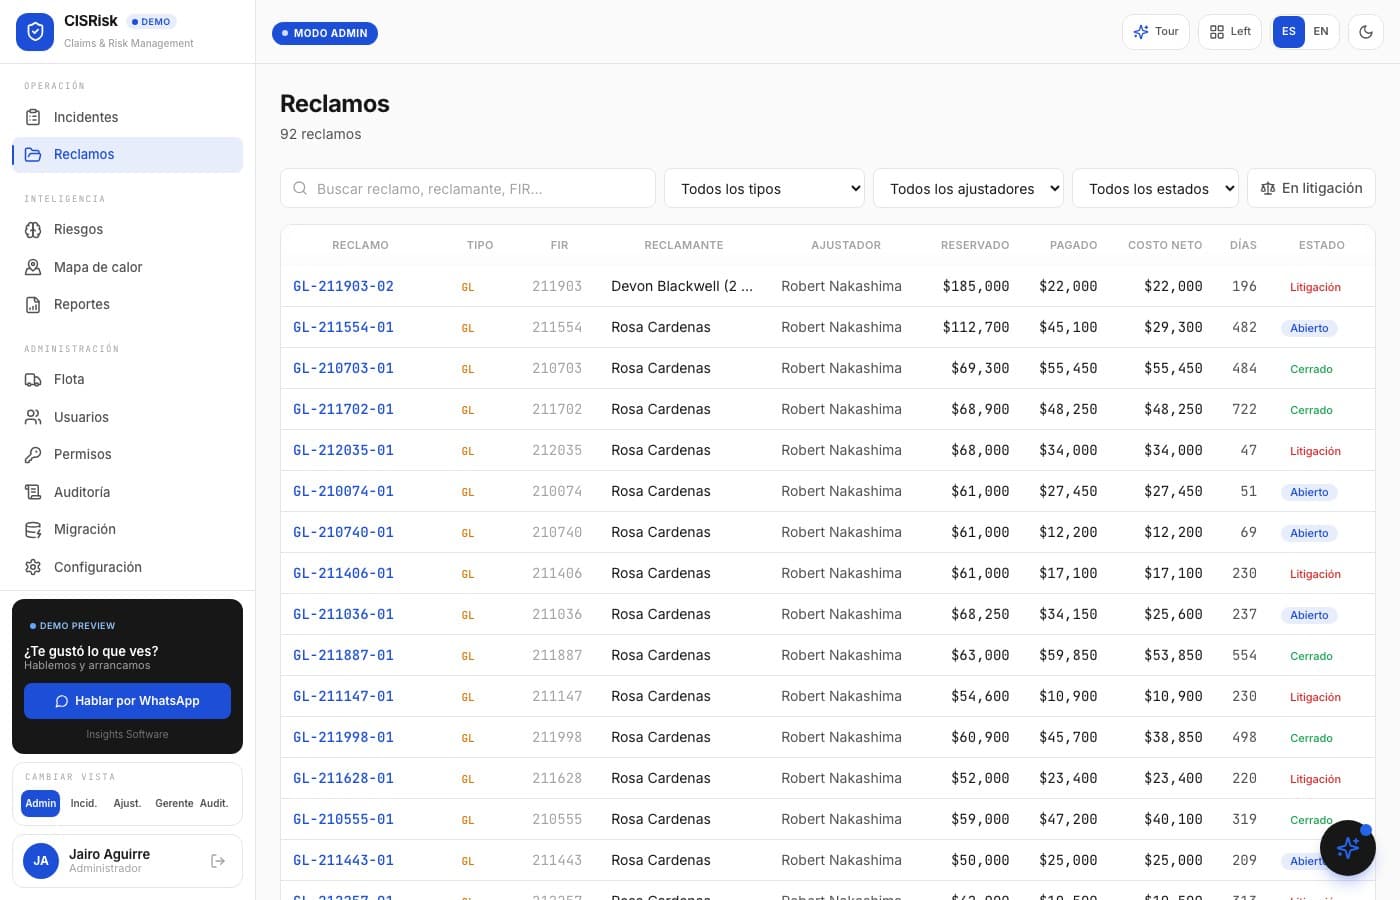Open claim GL-211903-02
The image size is (1400, 900).
pyautogui.click(x=343, y=286)
